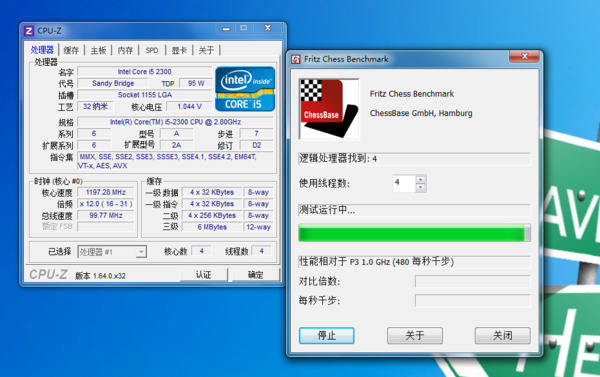This screenshot has height=377, width=600.
Task: Click the 12-way L3 associativity value
Action: (x=258, y=227)
